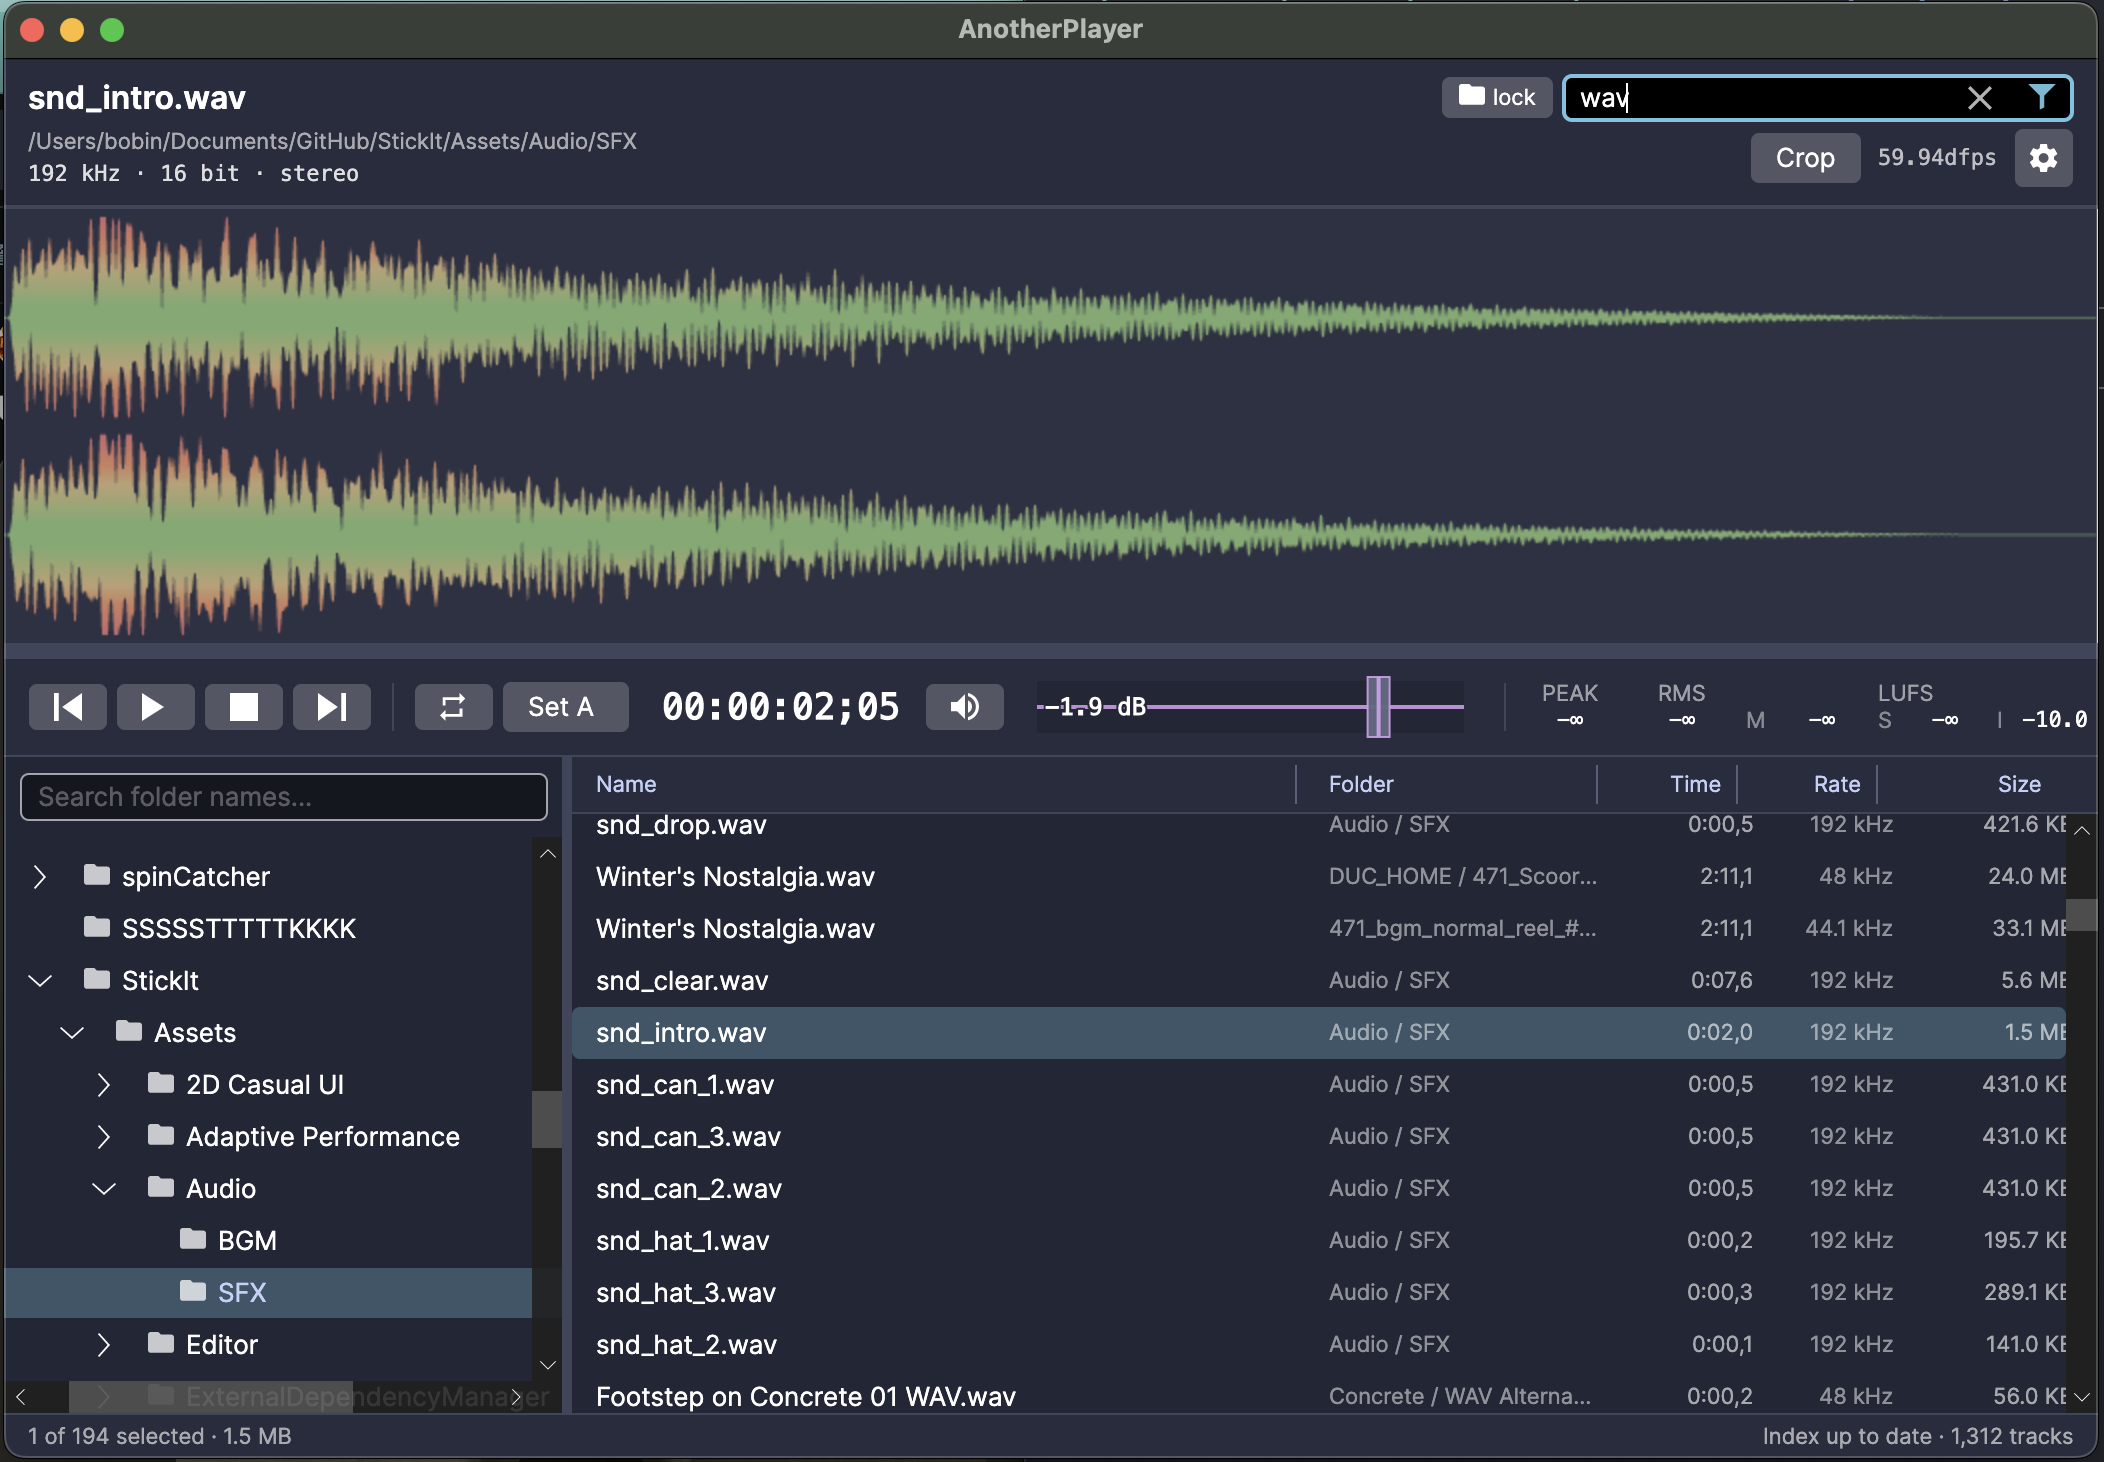Expand the spinCatcher folder
Image resolution: width=2104 pixels, height=1462 pixels.
(40, 877)
